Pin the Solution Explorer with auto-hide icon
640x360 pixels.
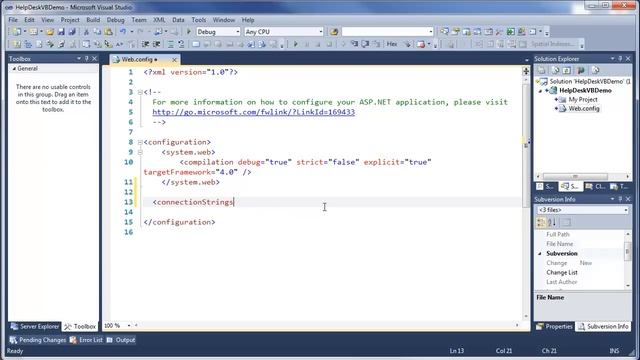point(620,59)
